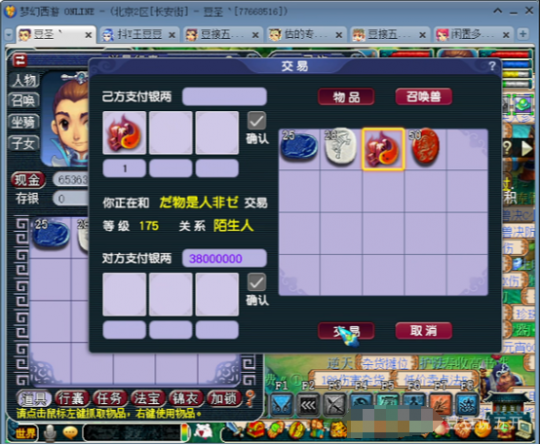The width and height of the screenshot is (540, 445).
Task: Click the 交易 trade button
Action: [346, 331]
